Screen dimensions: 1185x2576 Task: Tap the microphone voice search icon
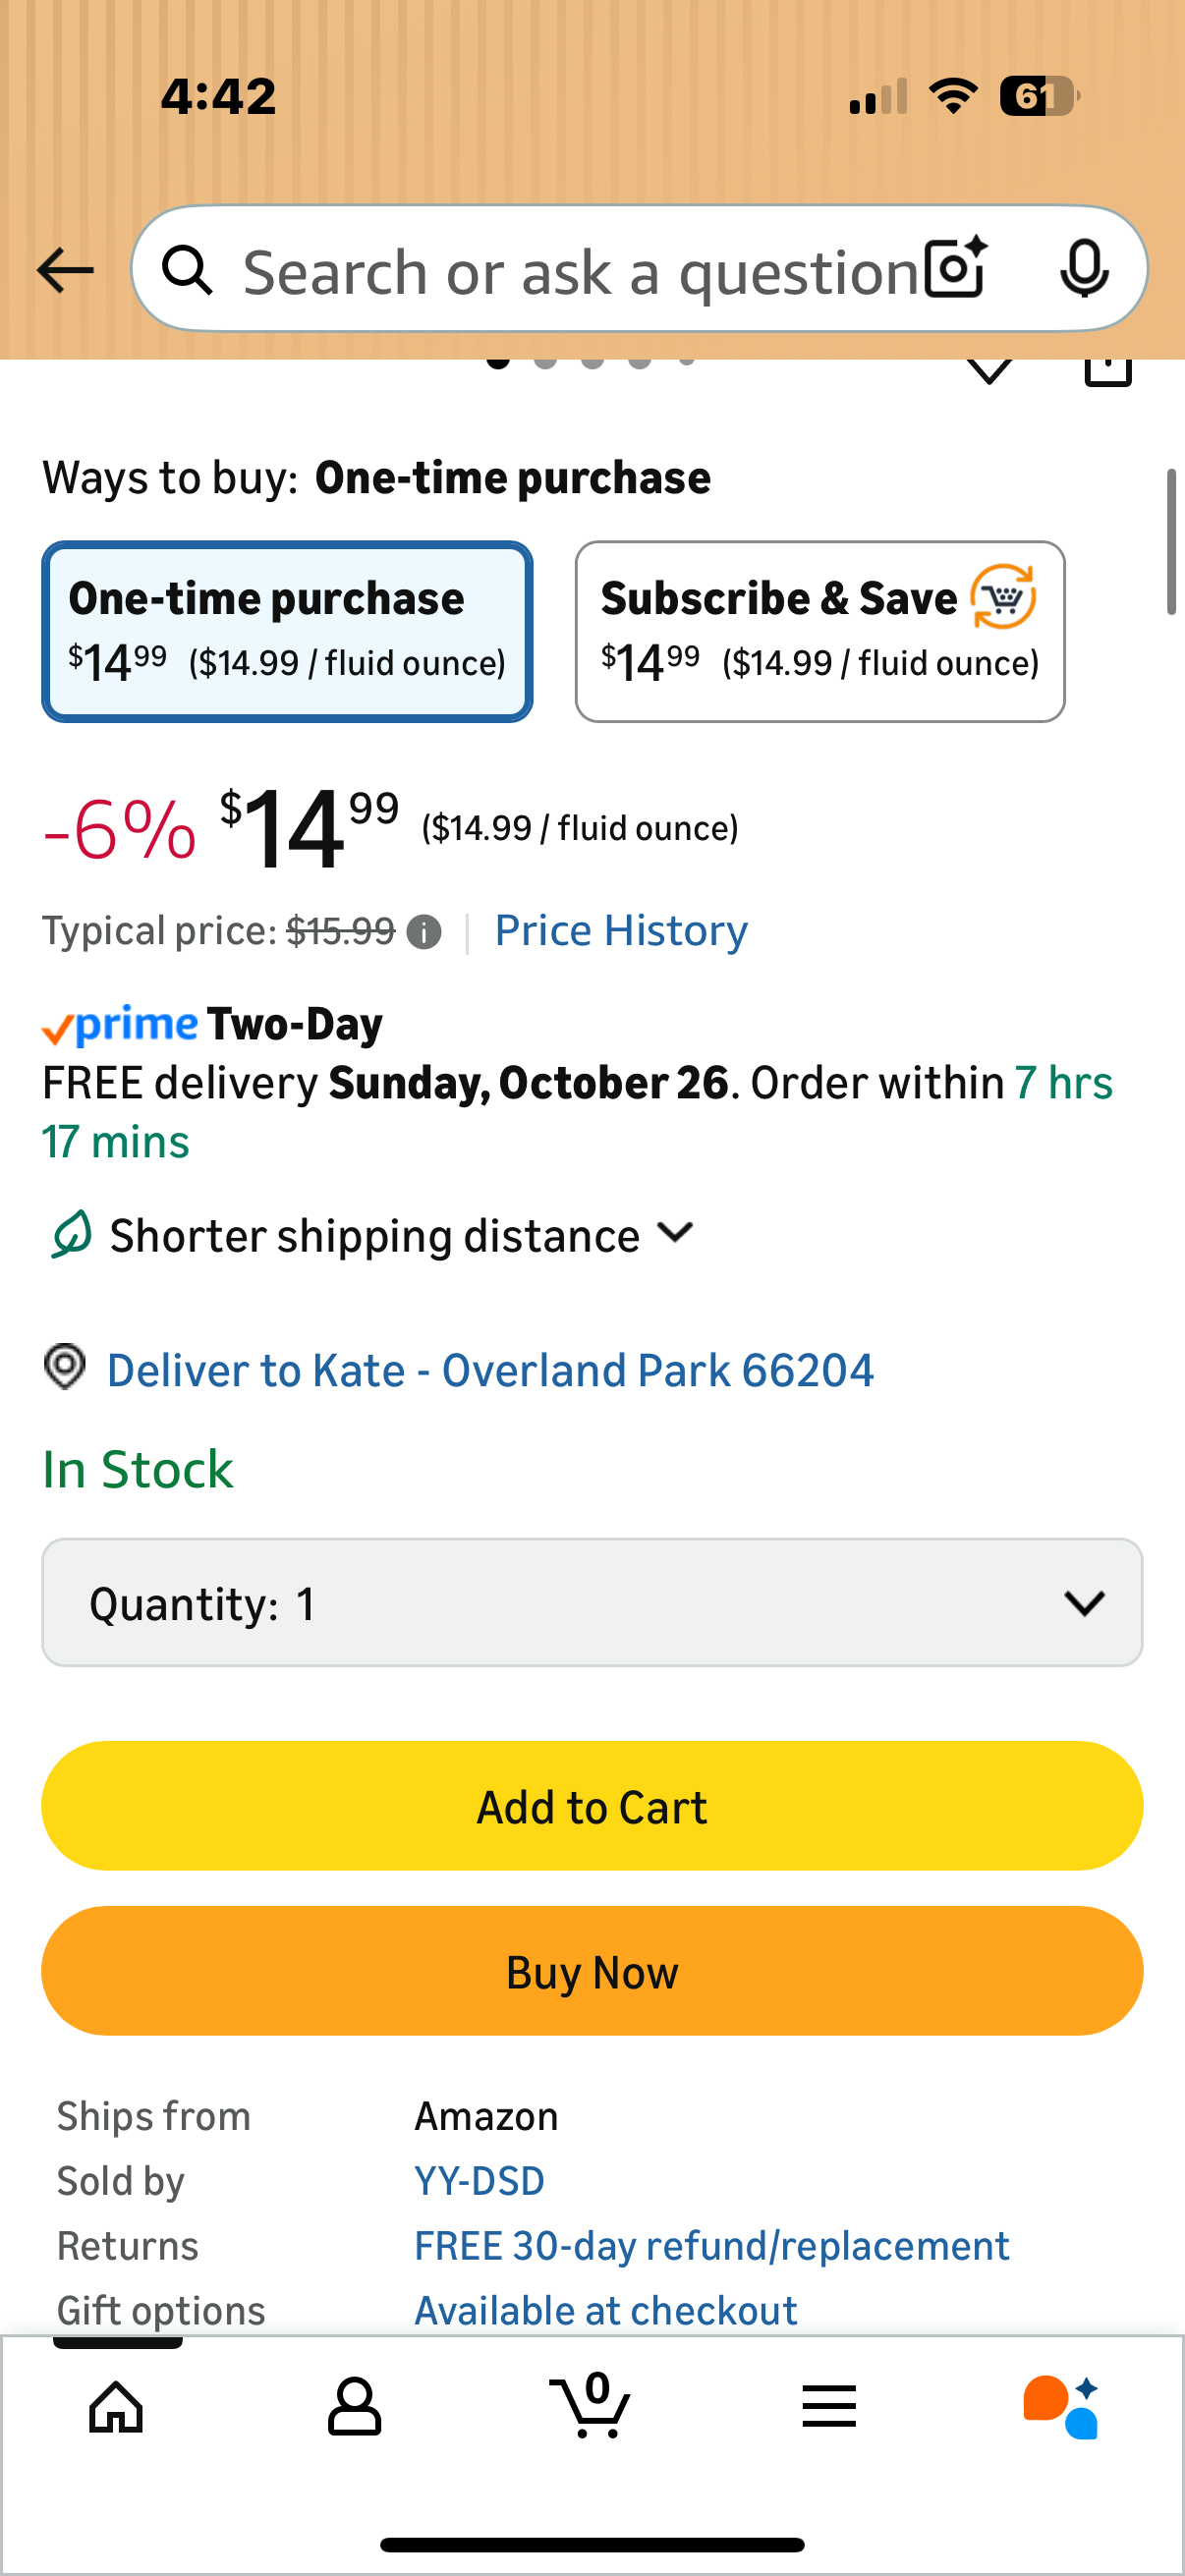pyautogui.click(x=1084, y=269)
